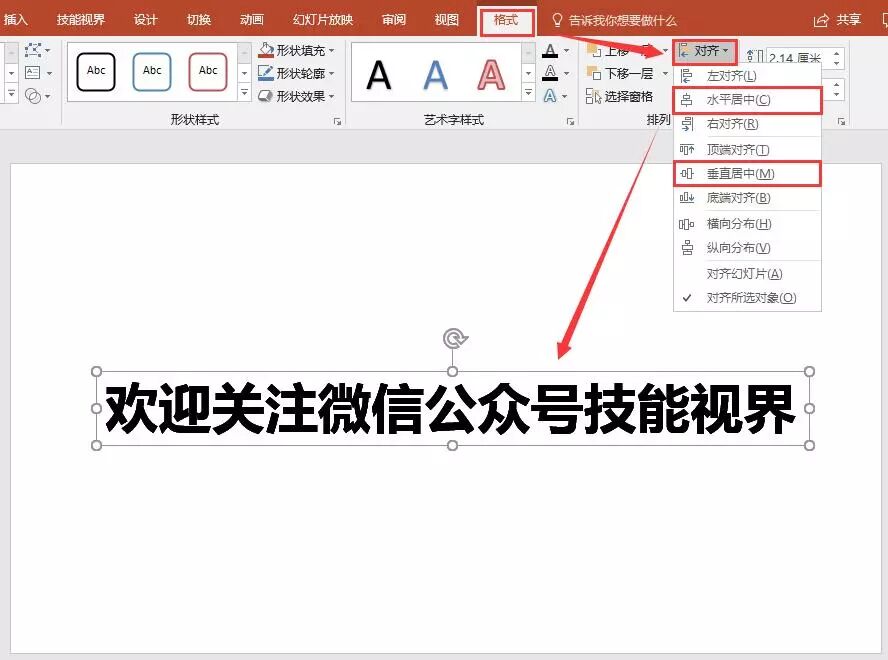Switch to the 格式 (Format) ribbon tab
Viewport: 888px width, 660px height.
[x=506, y=18]
